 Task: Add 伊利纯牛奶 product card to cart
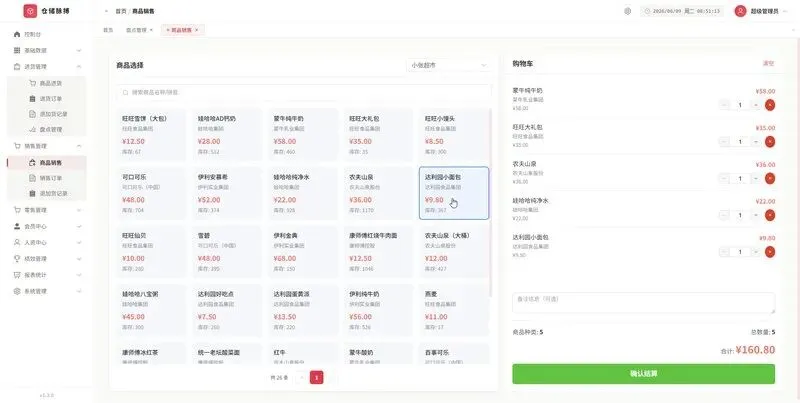tap(379, 310)
